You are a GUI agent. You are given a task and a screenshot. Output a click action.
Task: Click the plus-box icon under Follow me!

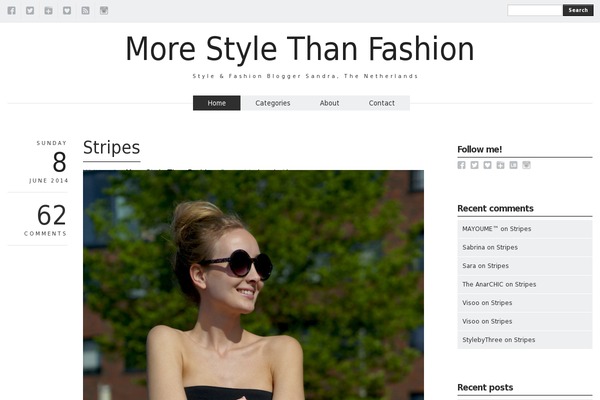pyautogui.click(x=501, y=165)
